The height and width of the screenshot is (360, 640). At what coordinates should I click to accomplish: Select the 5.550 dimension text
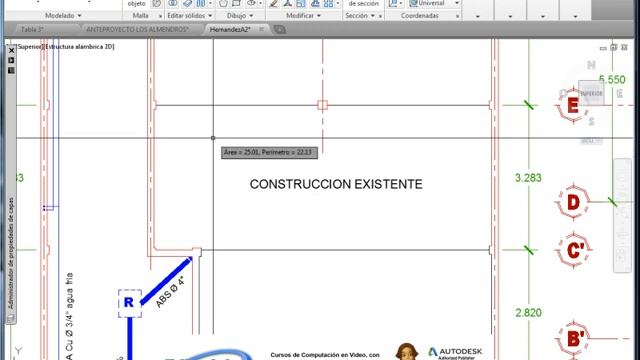612,80
